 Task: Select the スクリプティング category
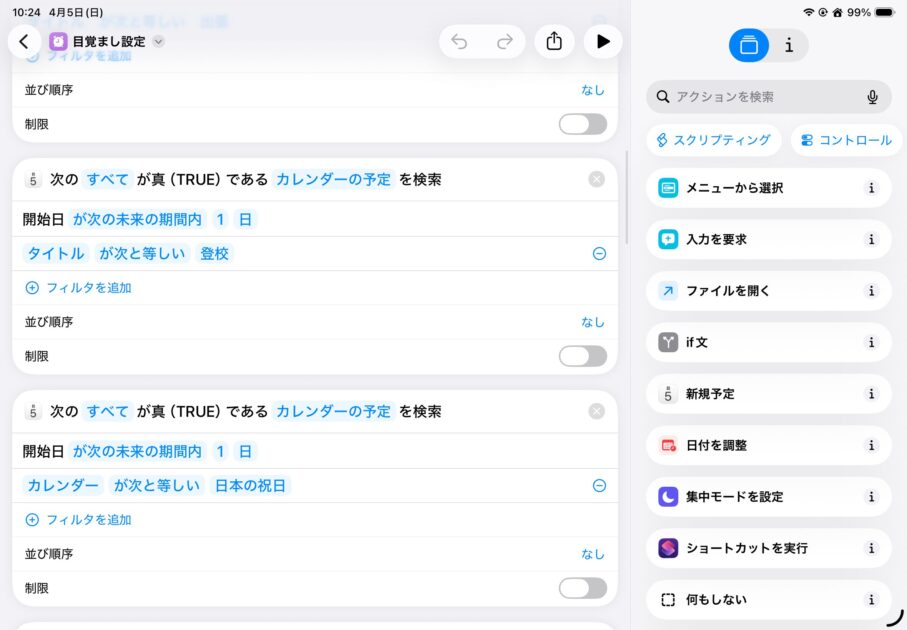(713, 140)
